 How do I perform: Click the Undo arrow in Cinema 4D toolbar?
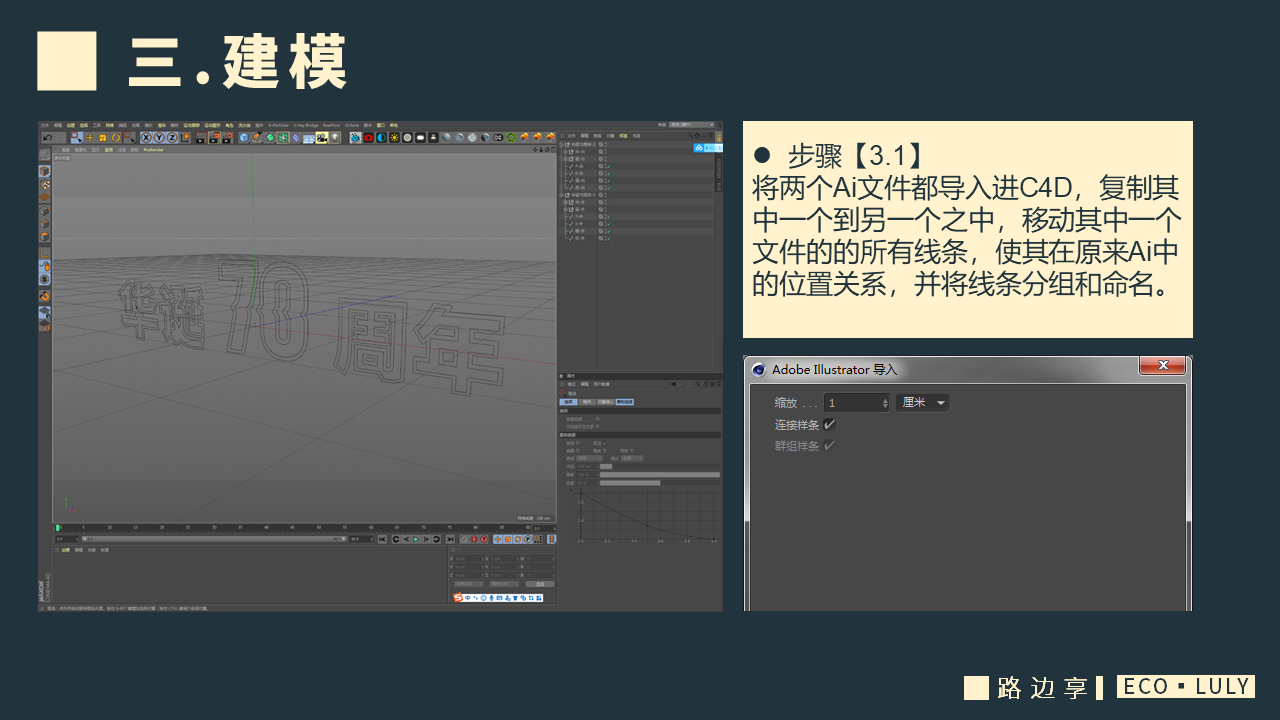pos(48,138)
